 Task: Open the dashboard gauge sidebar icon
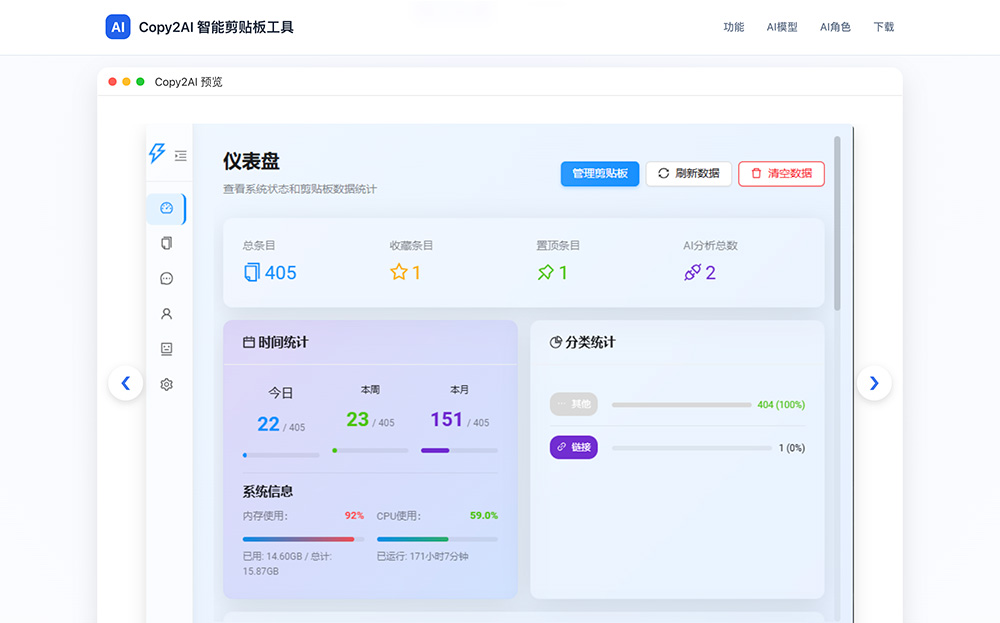pos(166,209)
